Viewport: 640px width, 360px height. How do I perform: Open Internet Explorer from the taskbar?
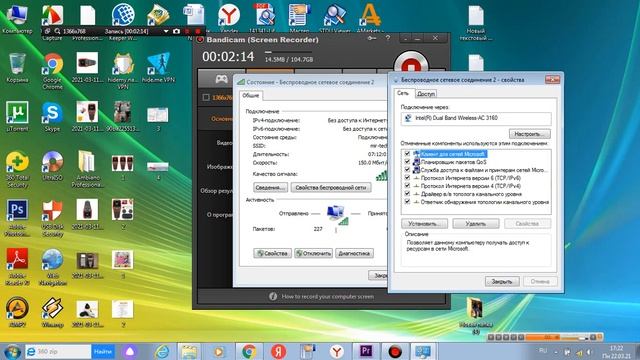point(162,351)
